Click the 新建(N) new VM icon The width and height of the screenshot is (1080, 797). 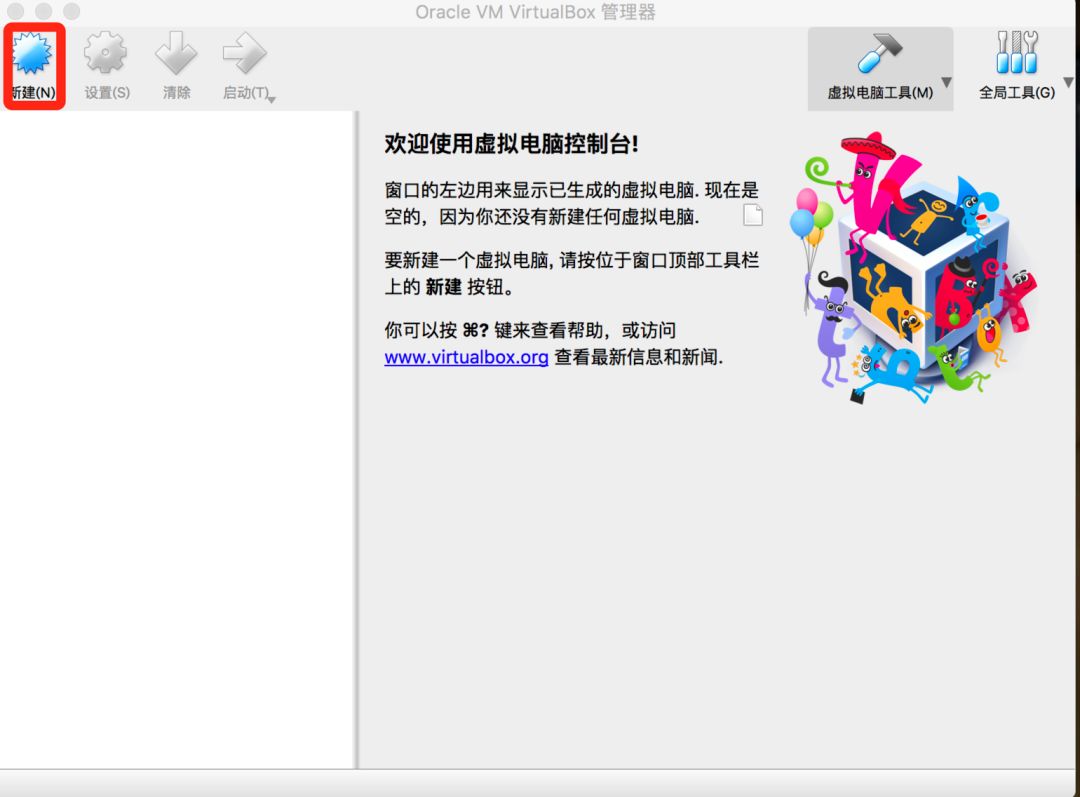tap(32, 54)
